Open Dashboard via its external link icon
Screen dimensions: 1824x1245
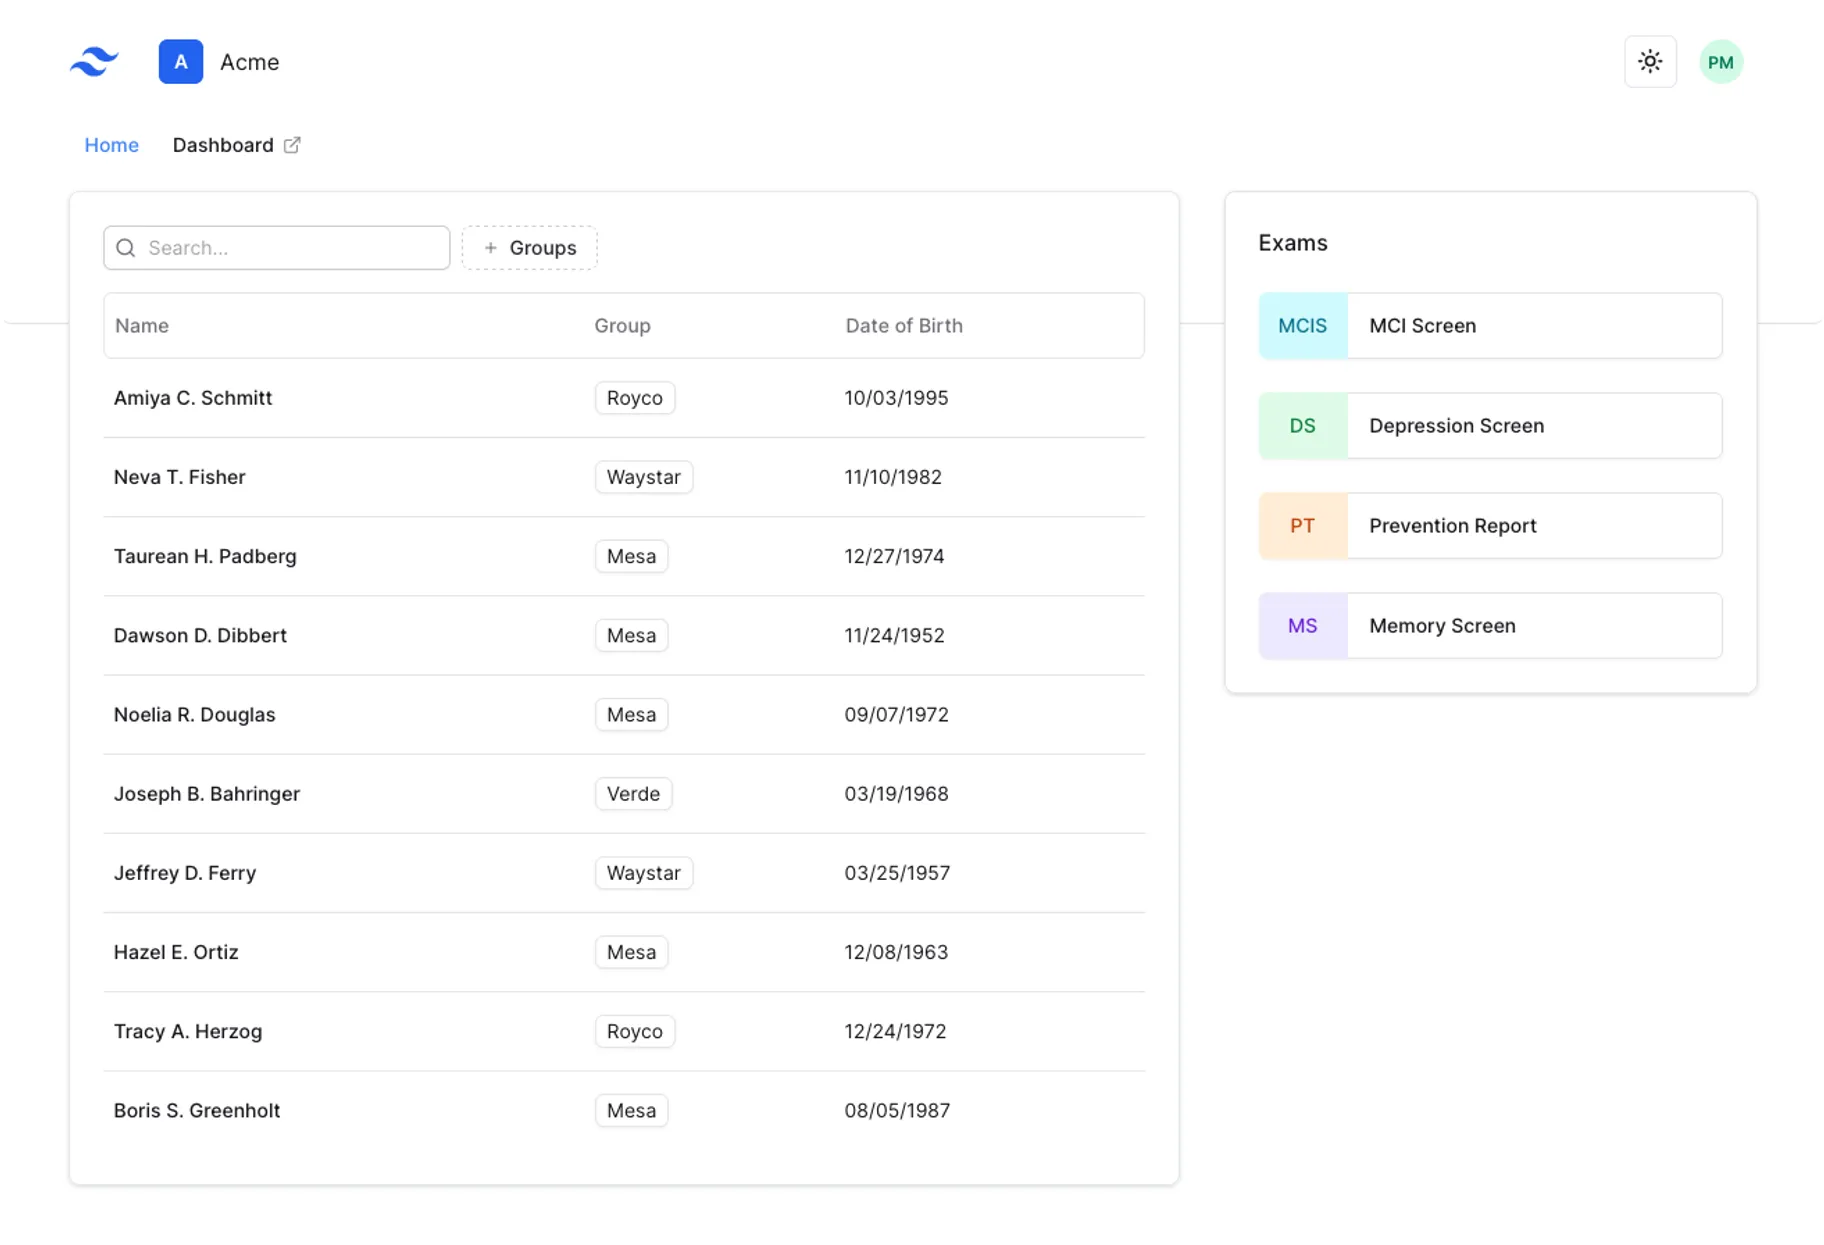[x=291, y=144]
